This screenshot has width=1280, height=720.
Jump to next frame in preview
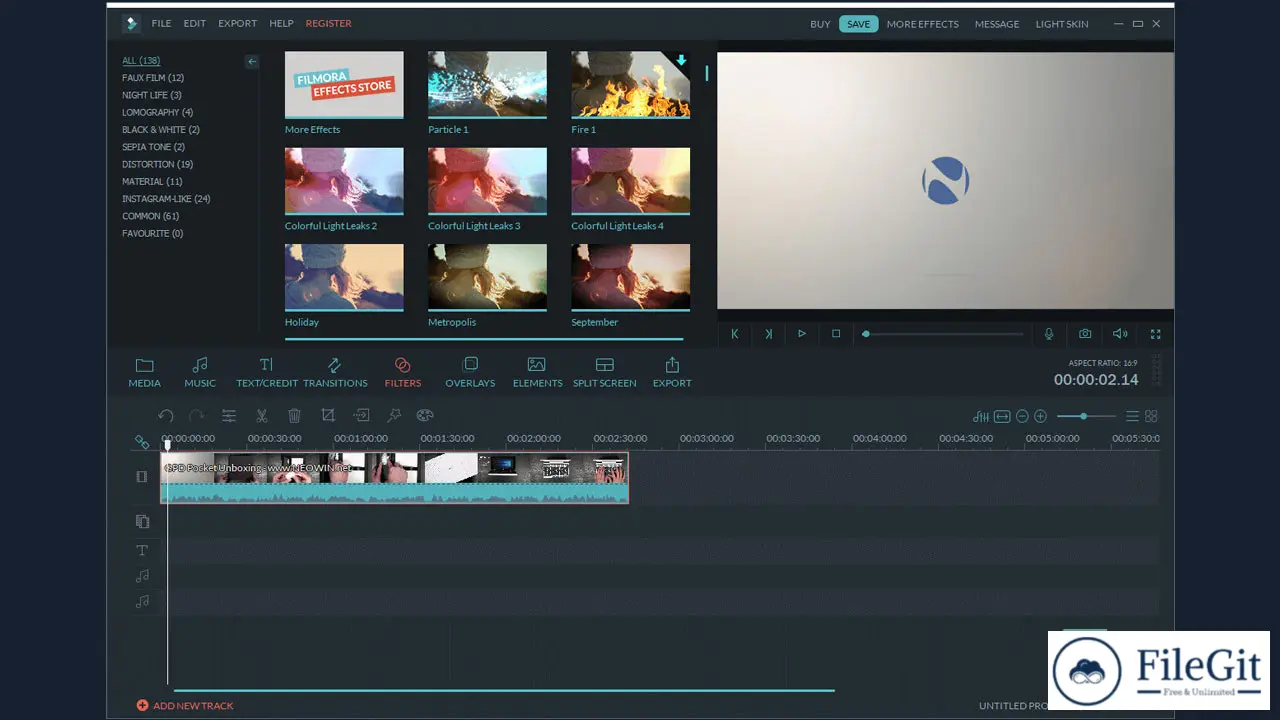pyautogui.click(x=768, y=334)
